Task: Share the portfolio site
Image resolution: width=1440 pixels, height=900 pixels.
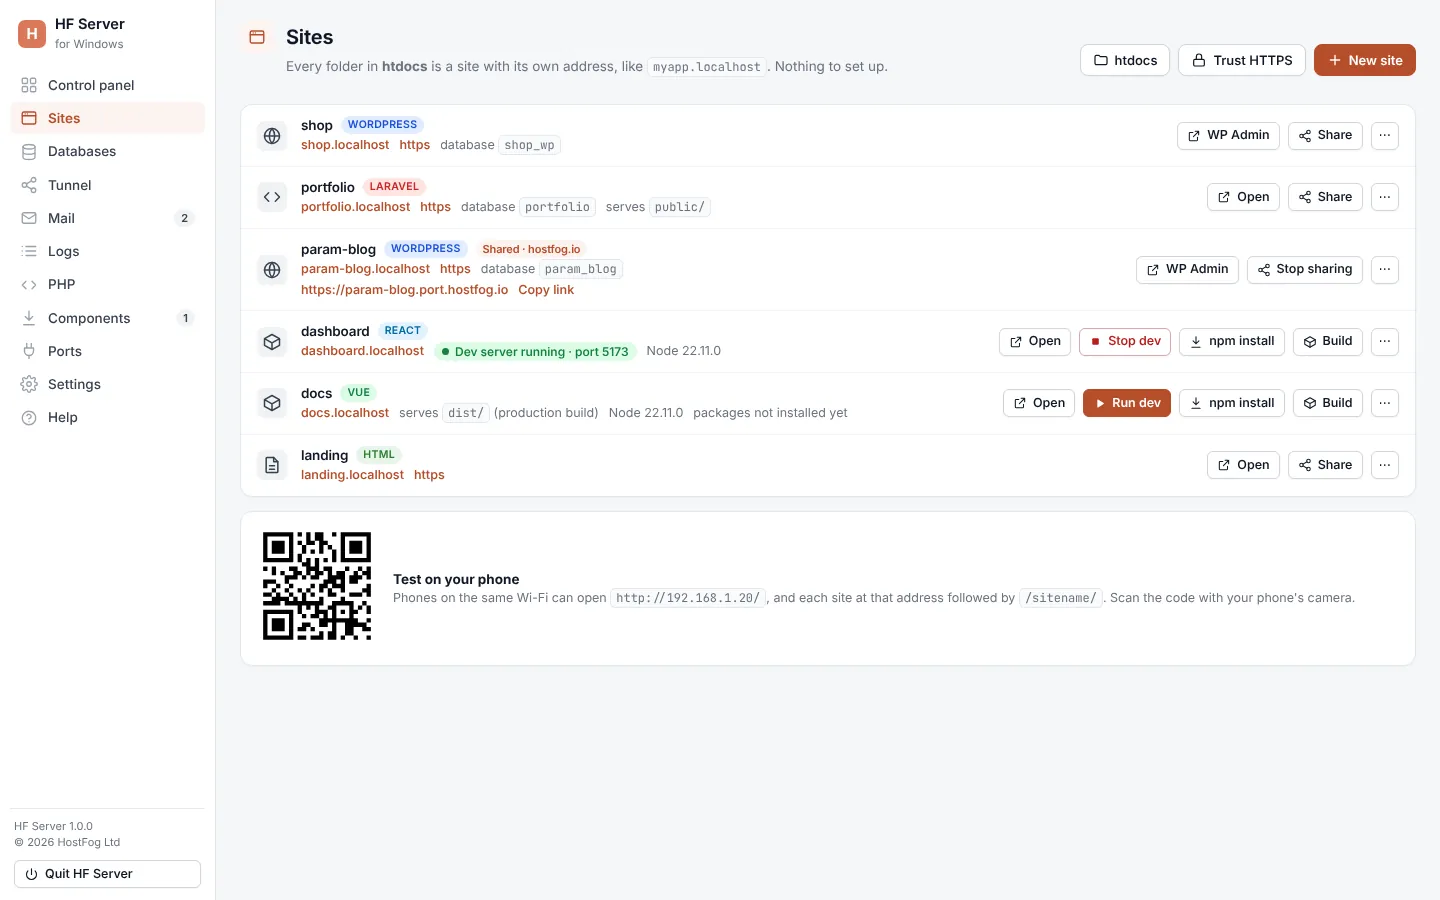Action: pos(1325,197)
